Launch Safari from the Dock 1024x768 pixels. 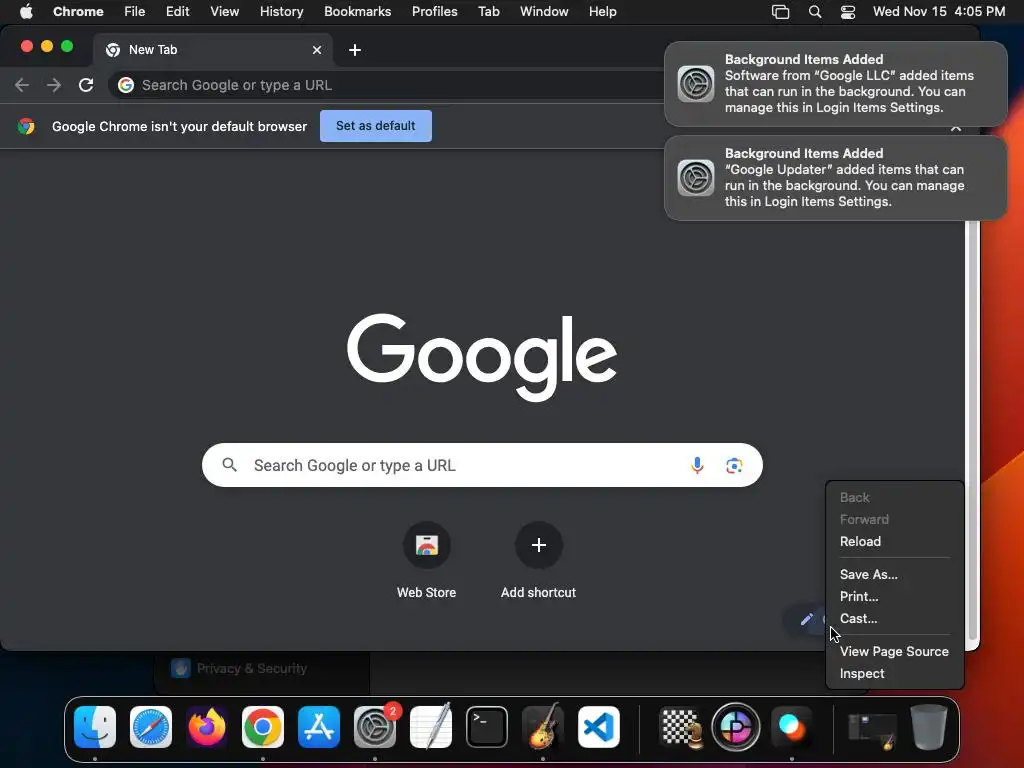pos(151,726)
